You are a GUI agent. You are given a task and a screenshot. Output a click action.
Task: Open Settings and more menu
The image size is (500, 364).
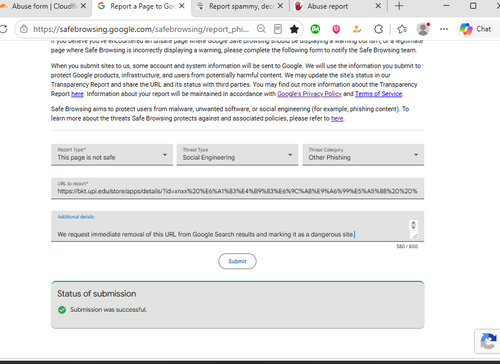[444, 29]
